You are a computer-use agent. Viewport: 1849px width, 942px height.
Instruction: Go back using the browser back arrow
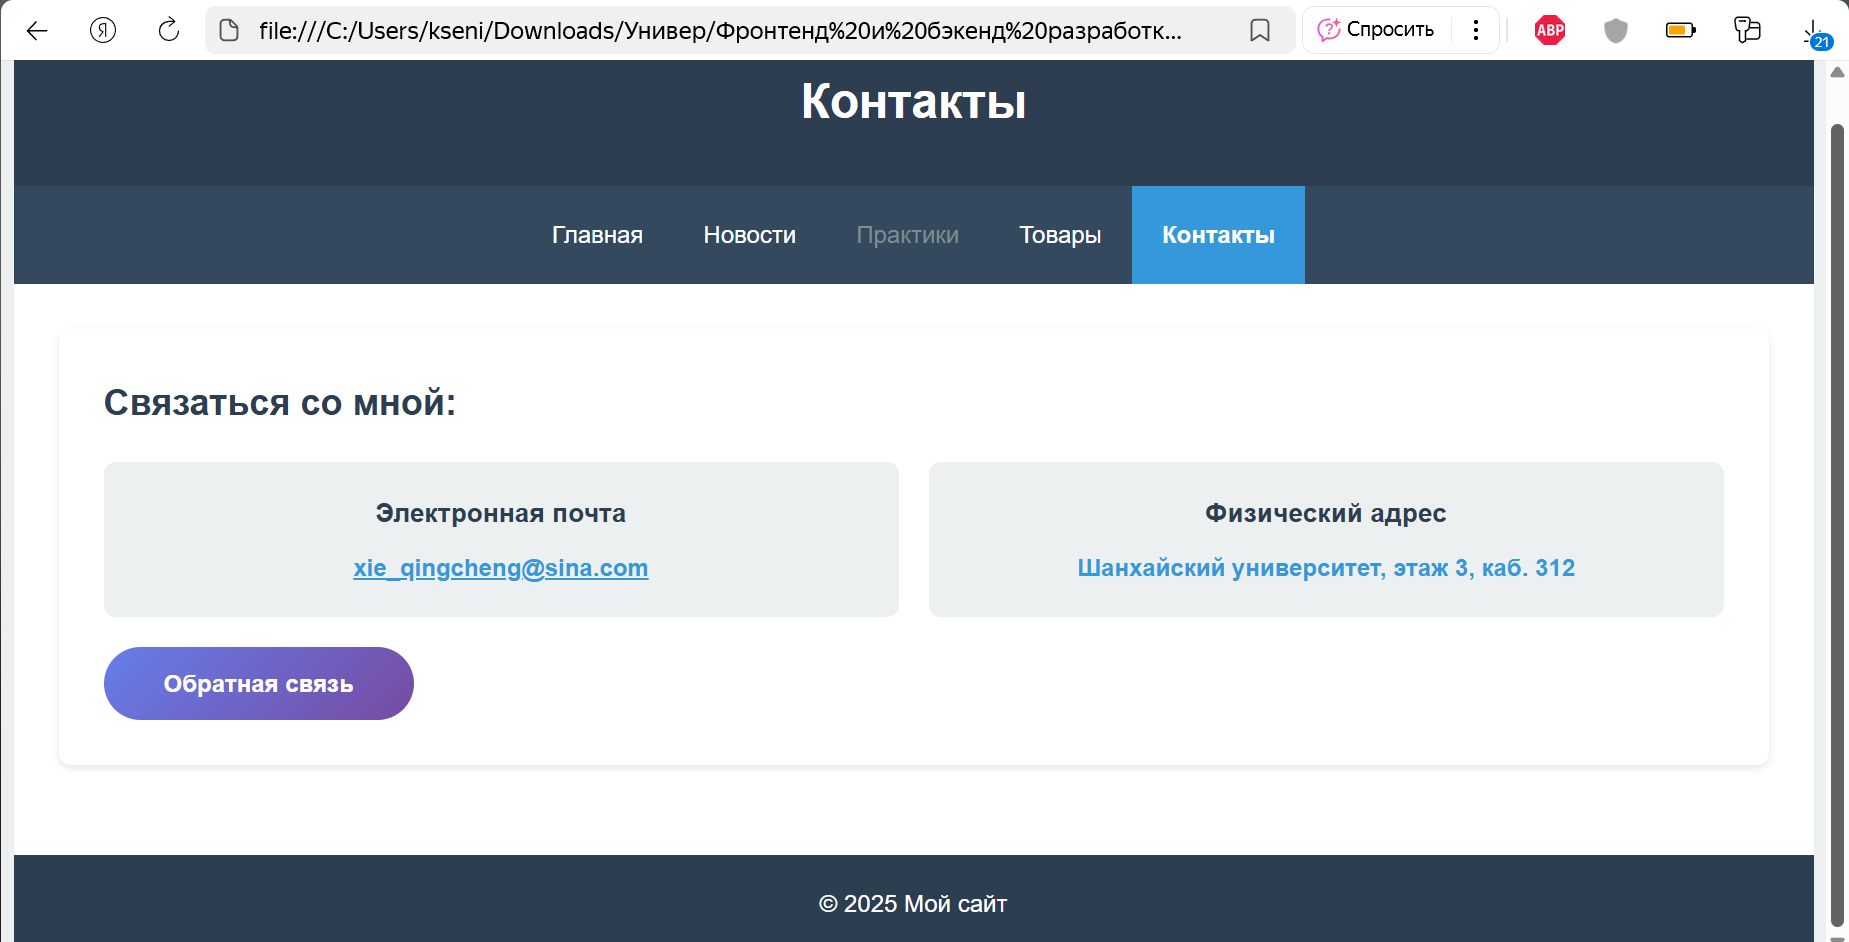(37, 30)
